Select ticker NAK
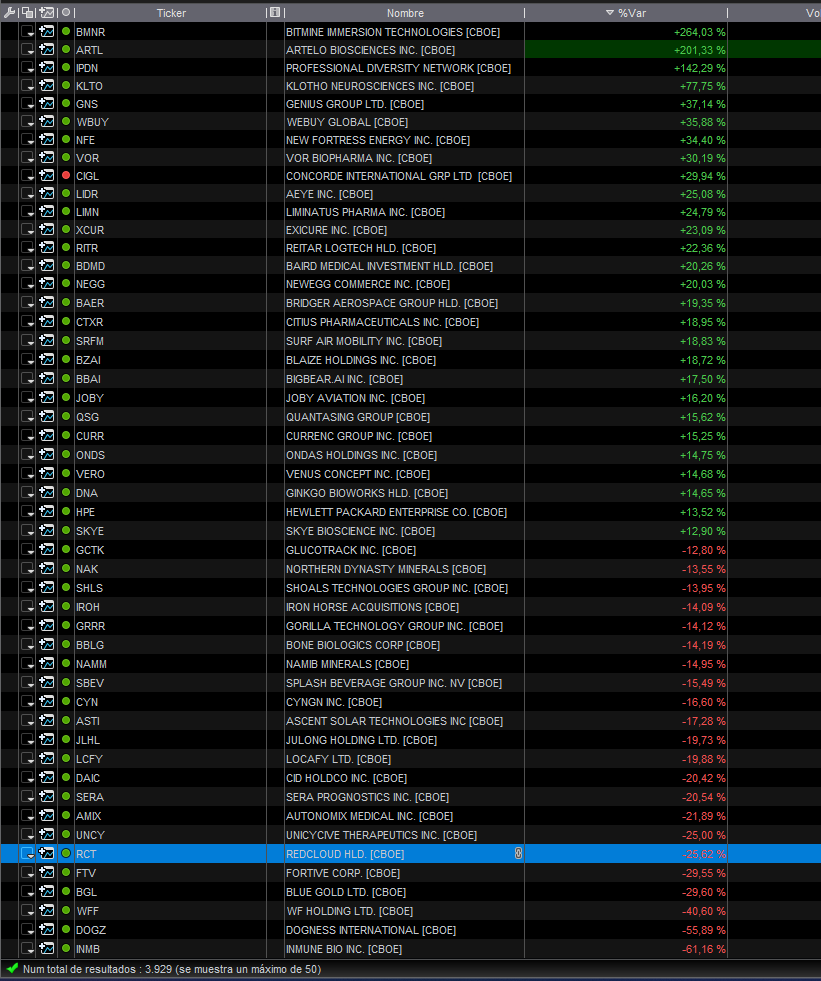 87,569
